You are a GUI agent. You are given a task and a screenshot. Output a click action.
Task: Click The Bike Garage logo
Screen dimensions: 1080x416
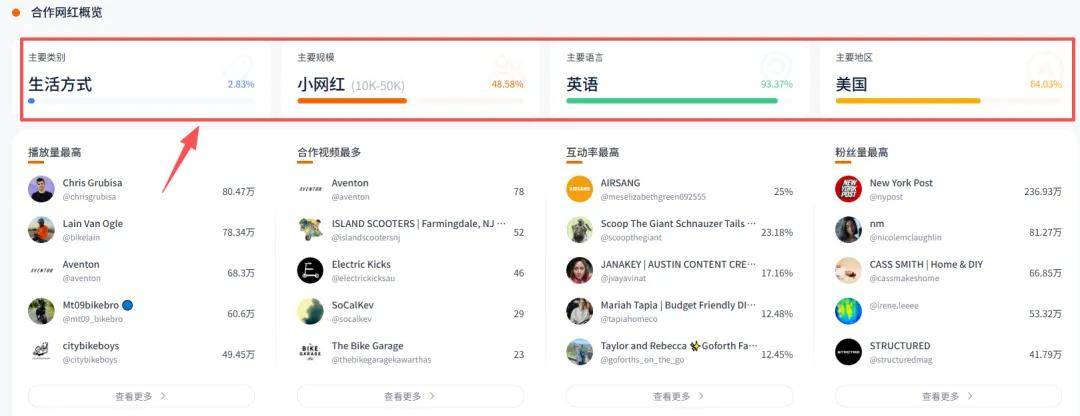[x=311, y=352]
